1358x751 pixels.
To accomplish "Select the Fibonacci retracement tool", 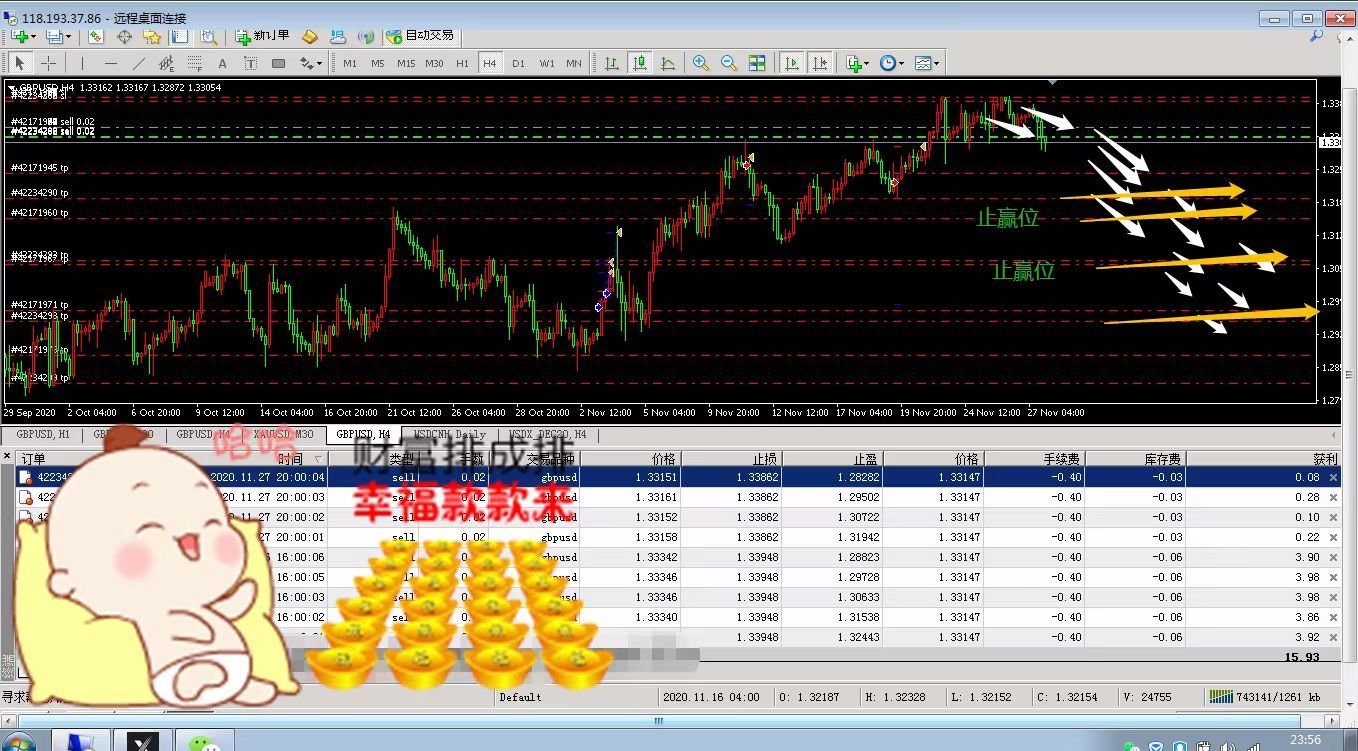I will point(194,63).
